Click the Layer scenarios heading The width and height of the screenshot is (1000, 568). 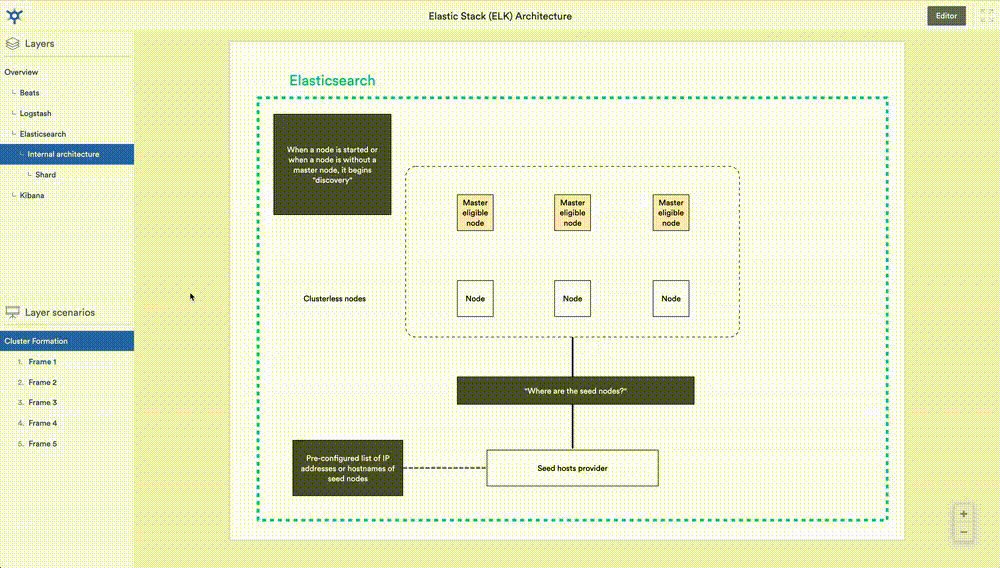60,312
